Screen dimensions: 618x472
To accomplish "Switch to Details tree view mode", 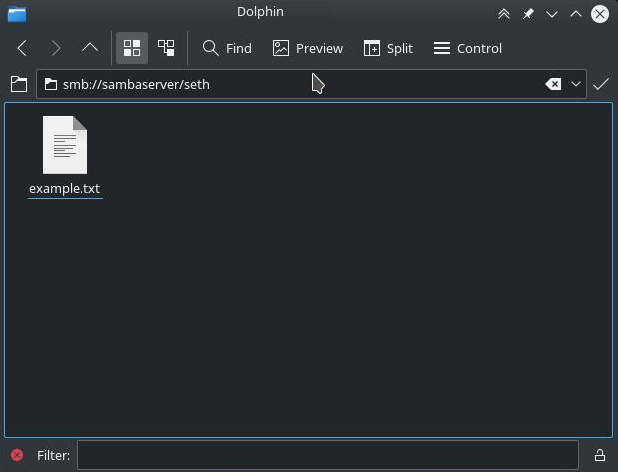I will click(x=166, y=48).
